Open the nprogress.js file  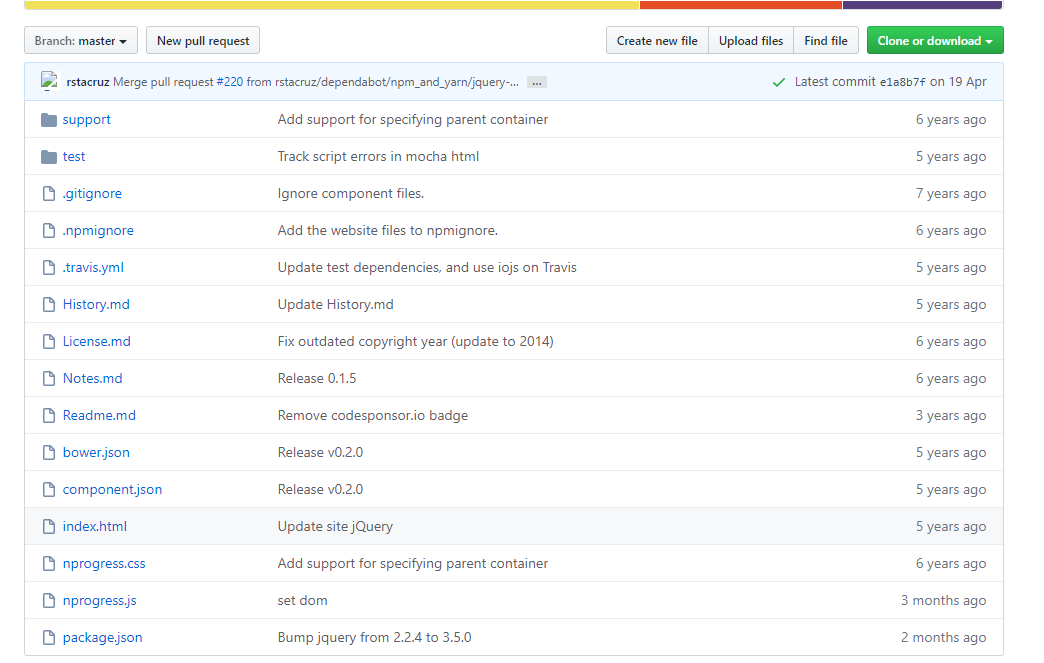tap(99, 600)
